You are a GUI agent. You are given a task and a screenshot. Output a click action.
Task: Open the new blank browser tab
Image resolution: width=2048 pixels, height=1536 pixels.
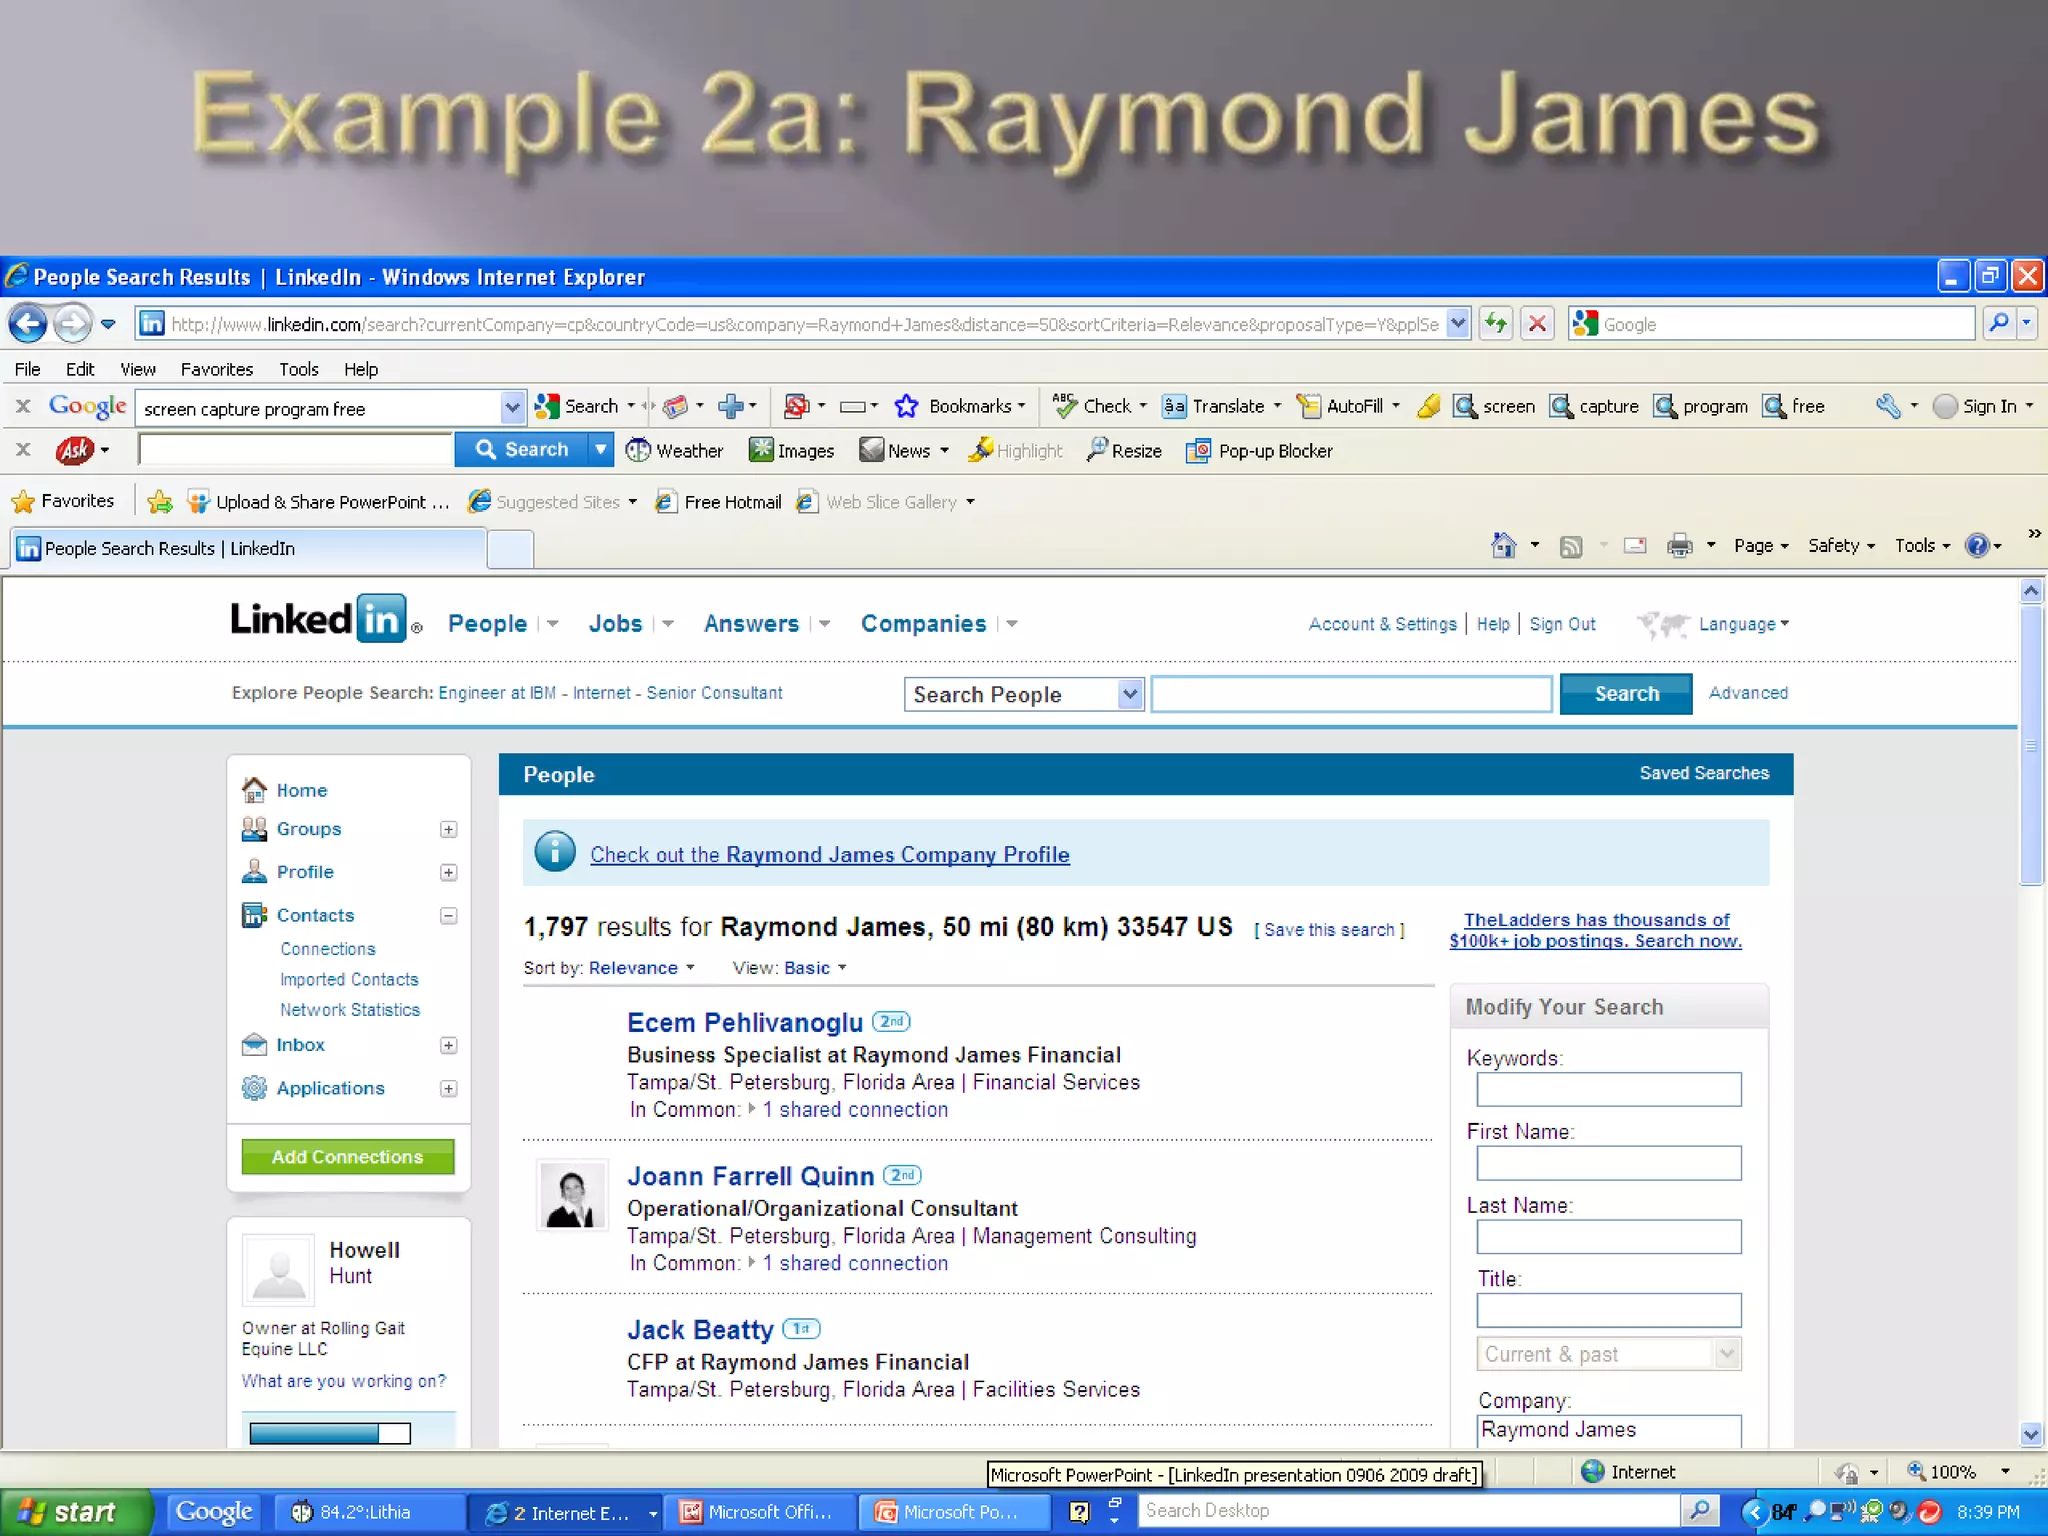tap(510, 549)
